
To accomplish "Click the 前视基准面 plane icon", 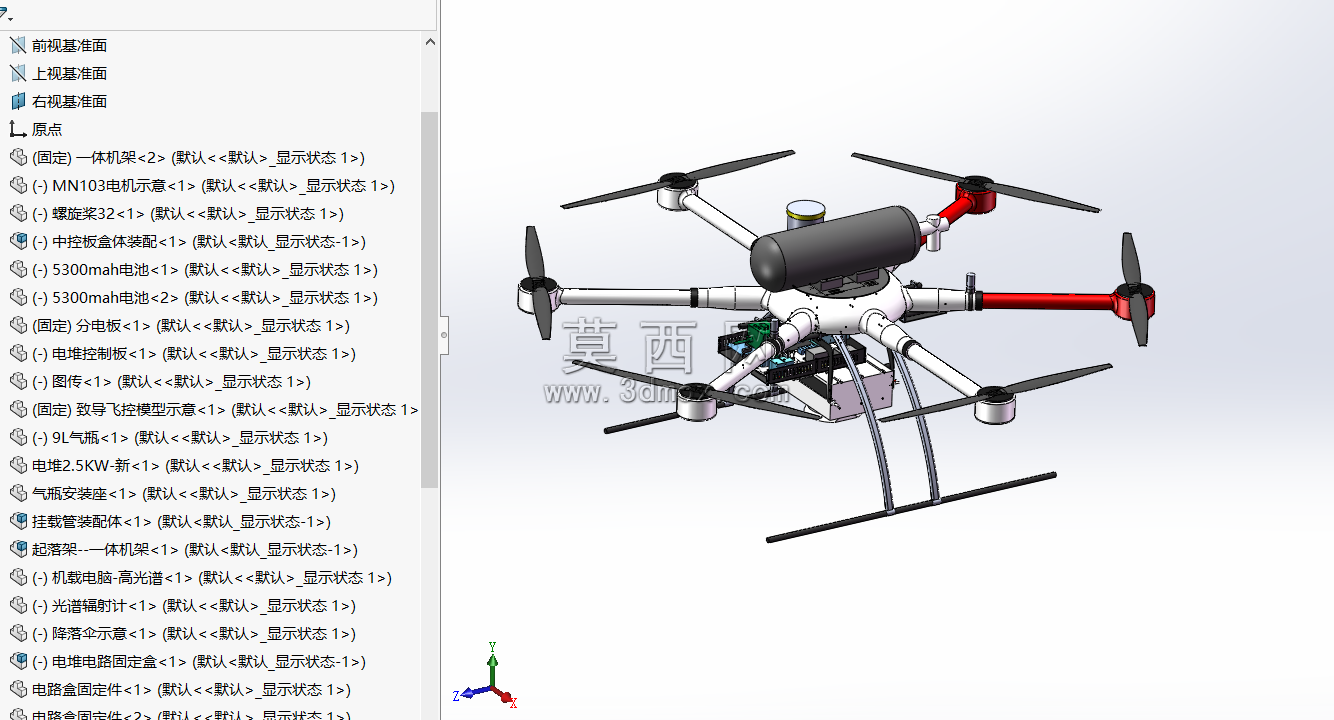I will (17, 45).
